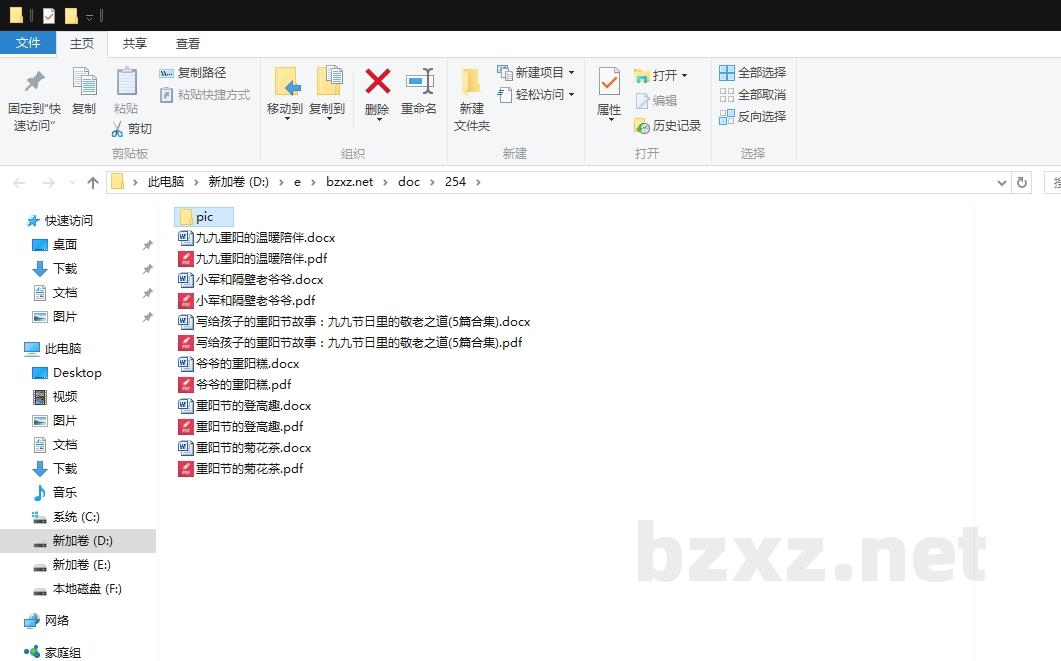Screen dimensions: 1061x661
Task: Click the 复制 (Copy) icon
Action: [84, 85]
